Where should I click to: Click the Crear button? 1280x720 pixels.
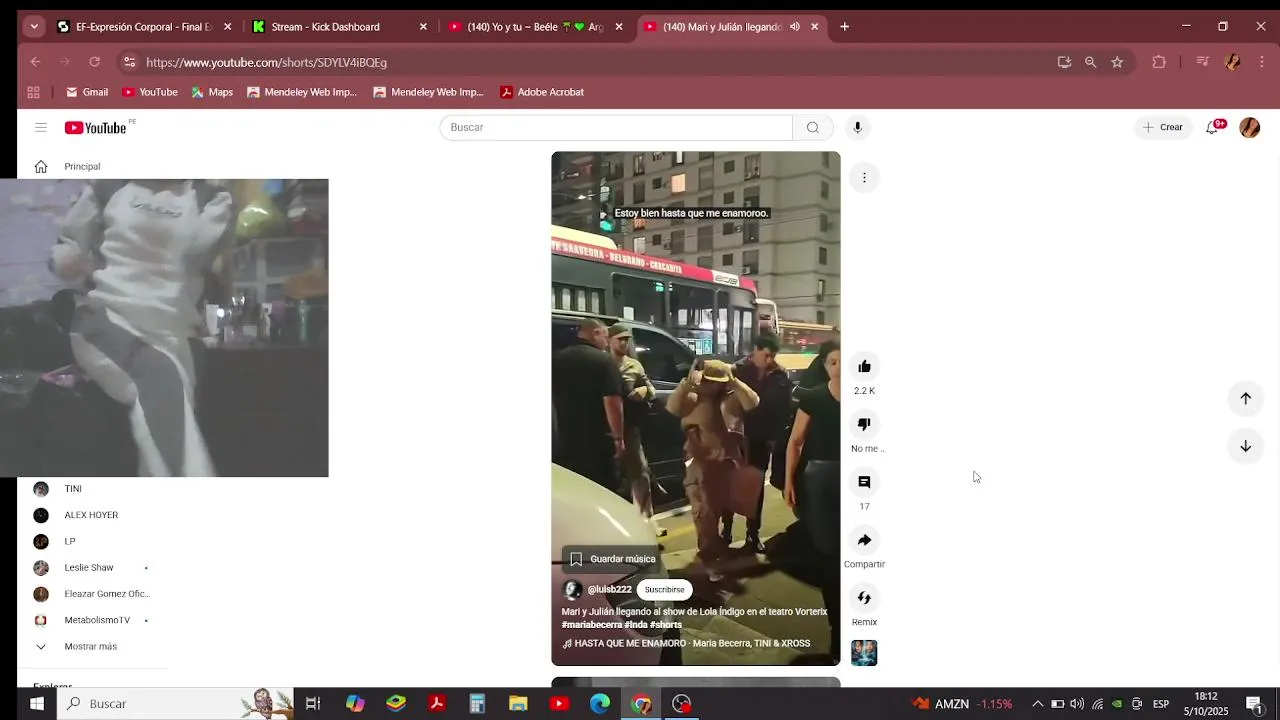tap(1163, 127)
